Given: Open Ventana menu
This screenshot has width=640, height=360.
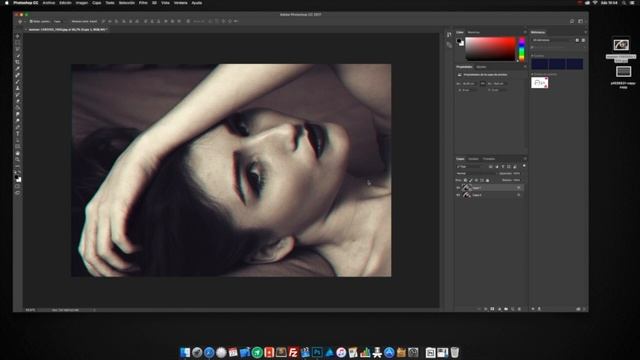Looking at the screenshot, I should (180, 3).
